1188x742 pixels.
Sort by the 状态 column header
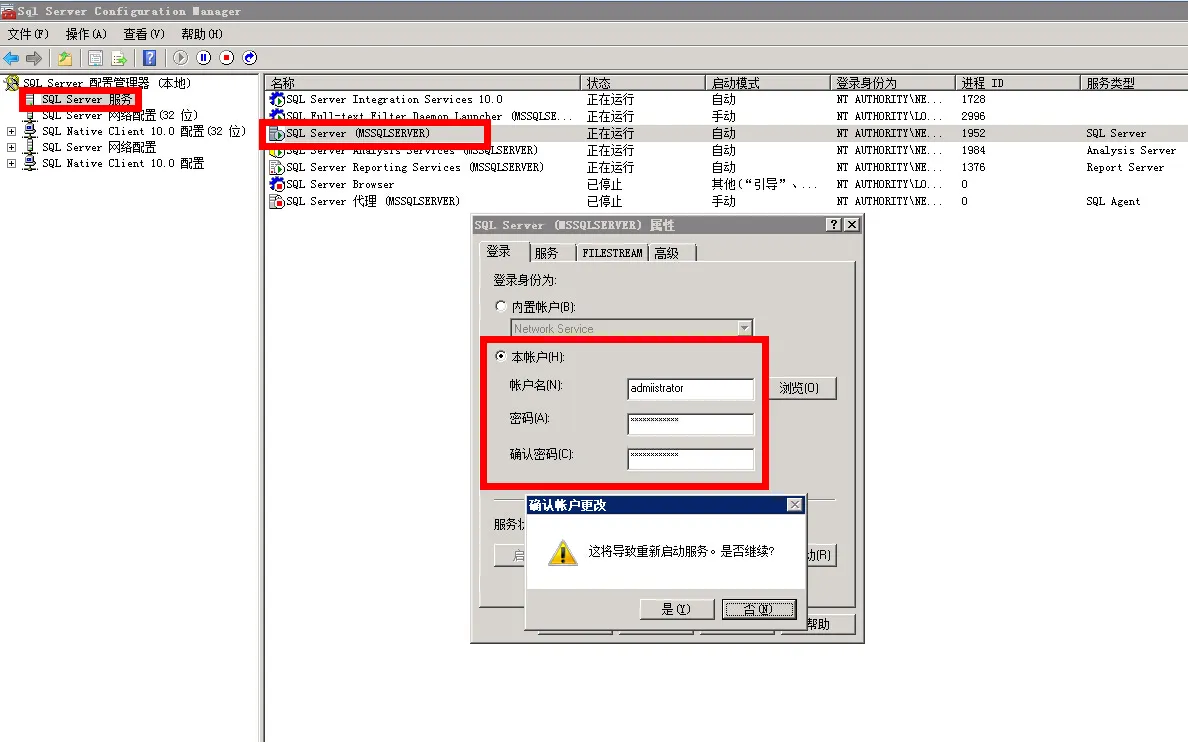642,83
